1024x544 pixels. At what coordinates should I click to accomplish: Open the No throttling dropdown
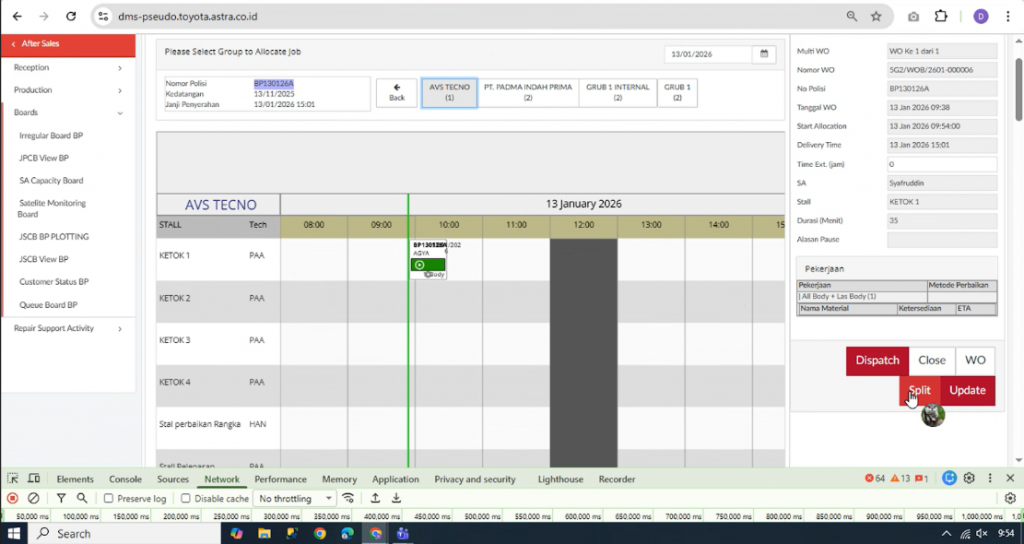tap(294, 498)
